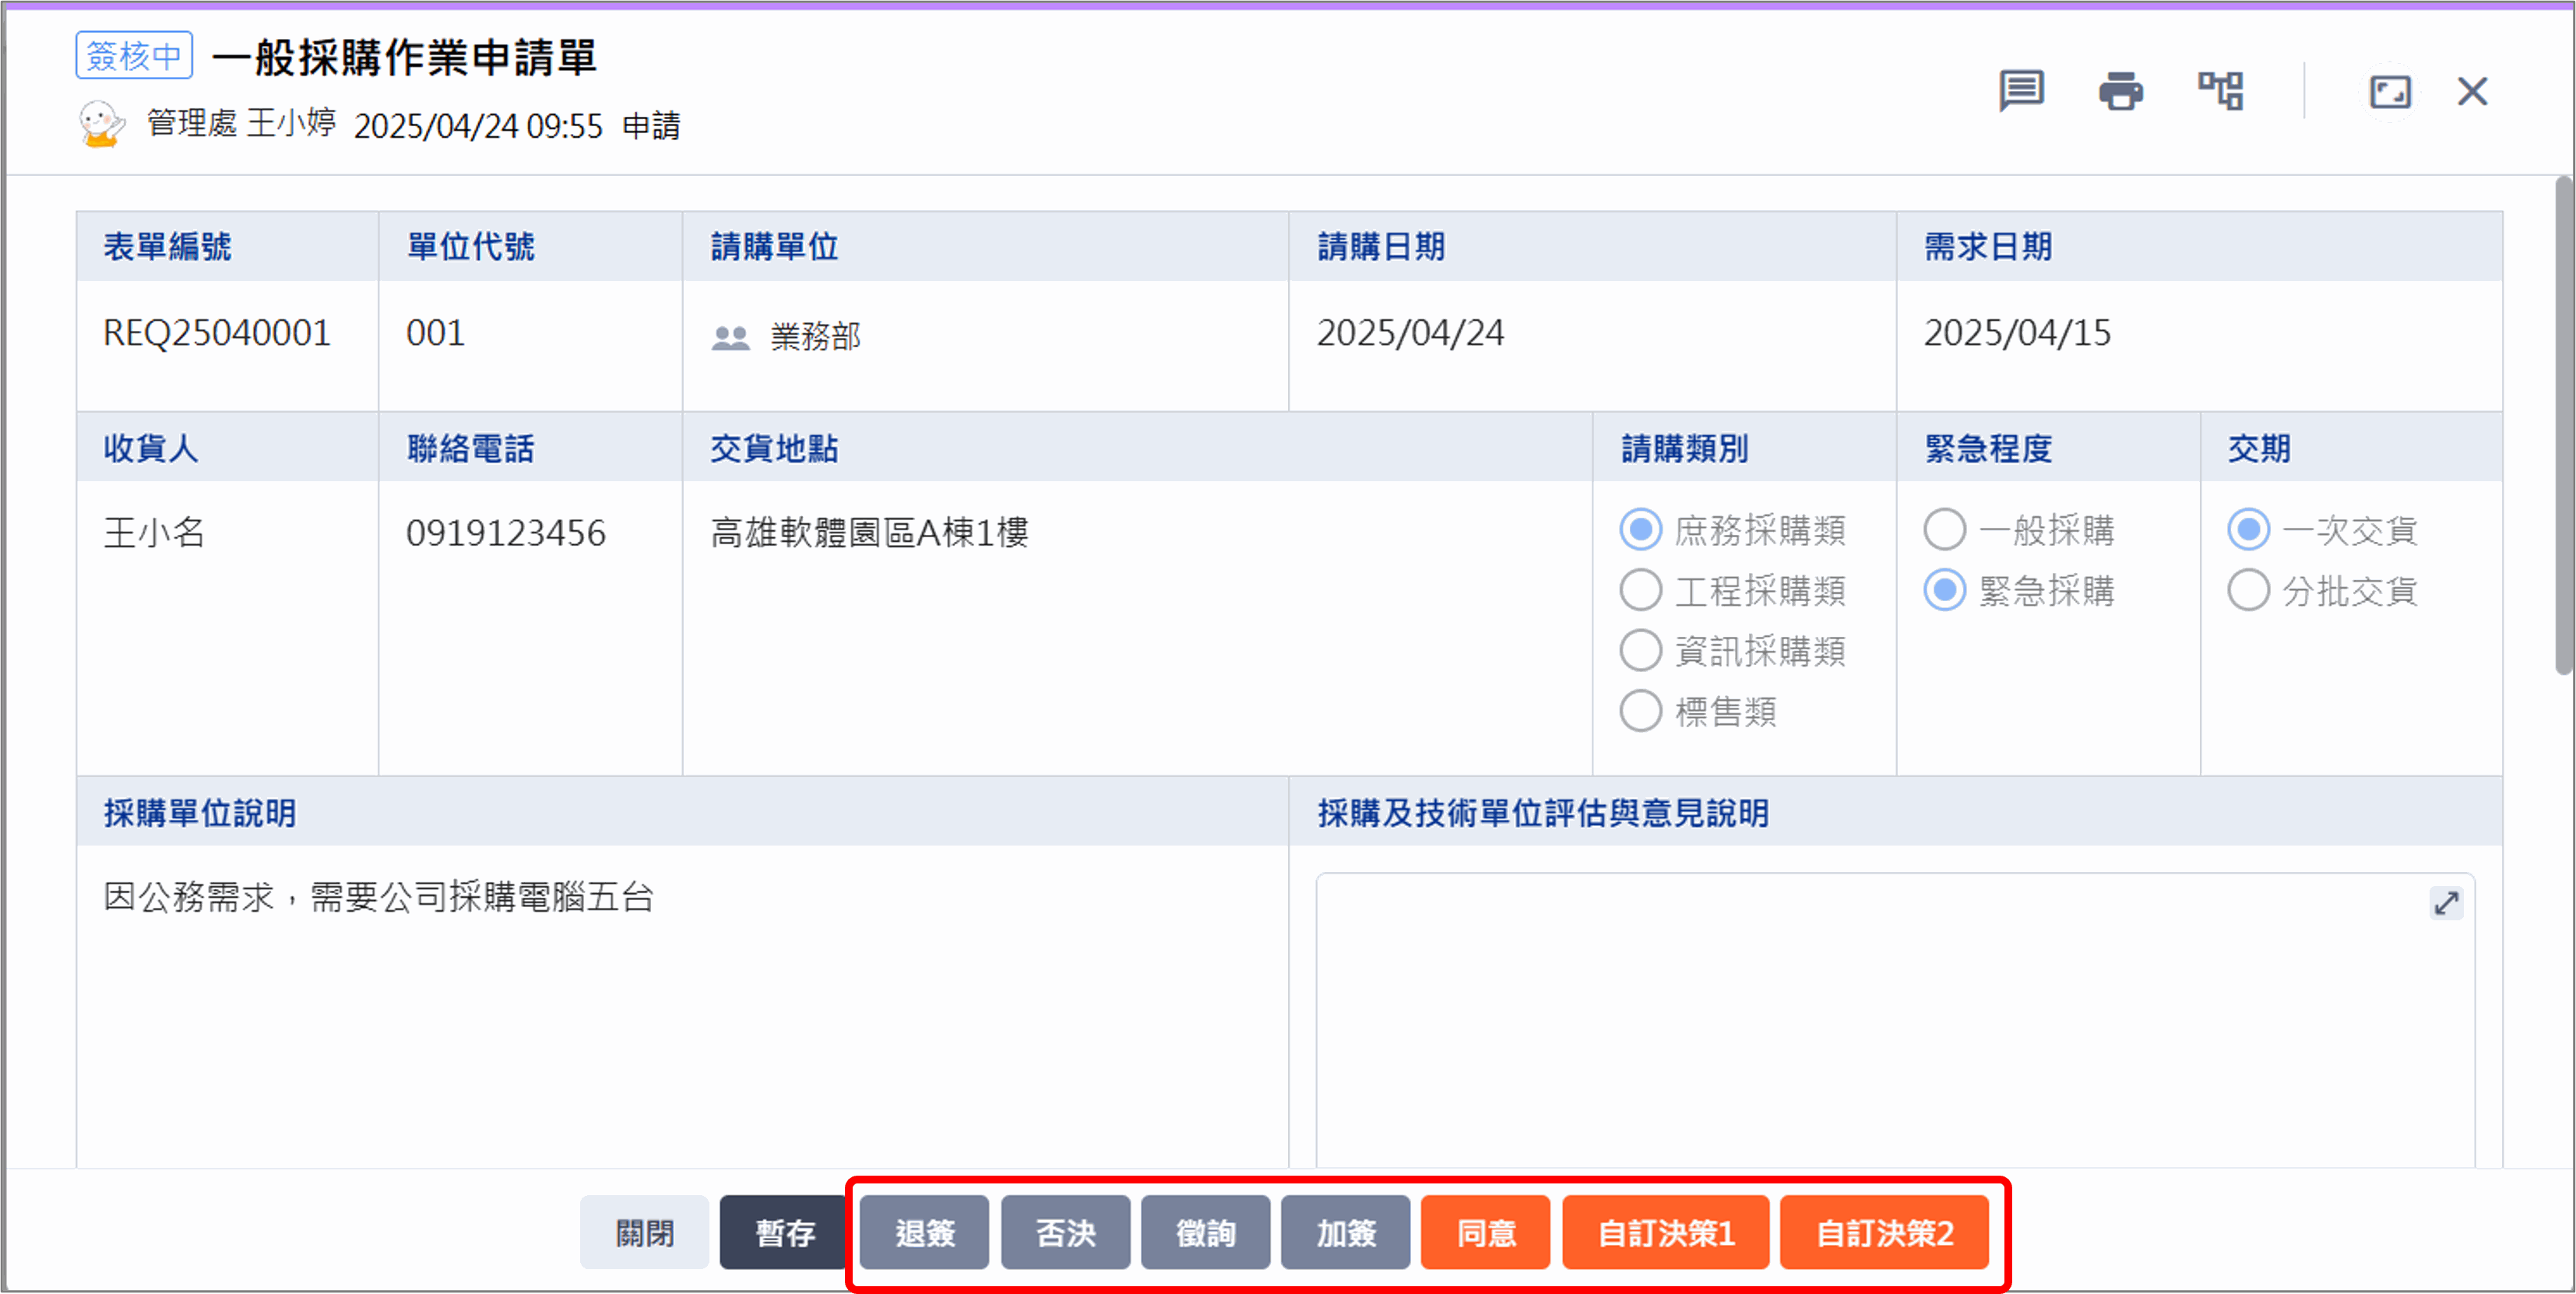
Task: Click the 業務部 department group icon
Action: [x=730, y=337]
